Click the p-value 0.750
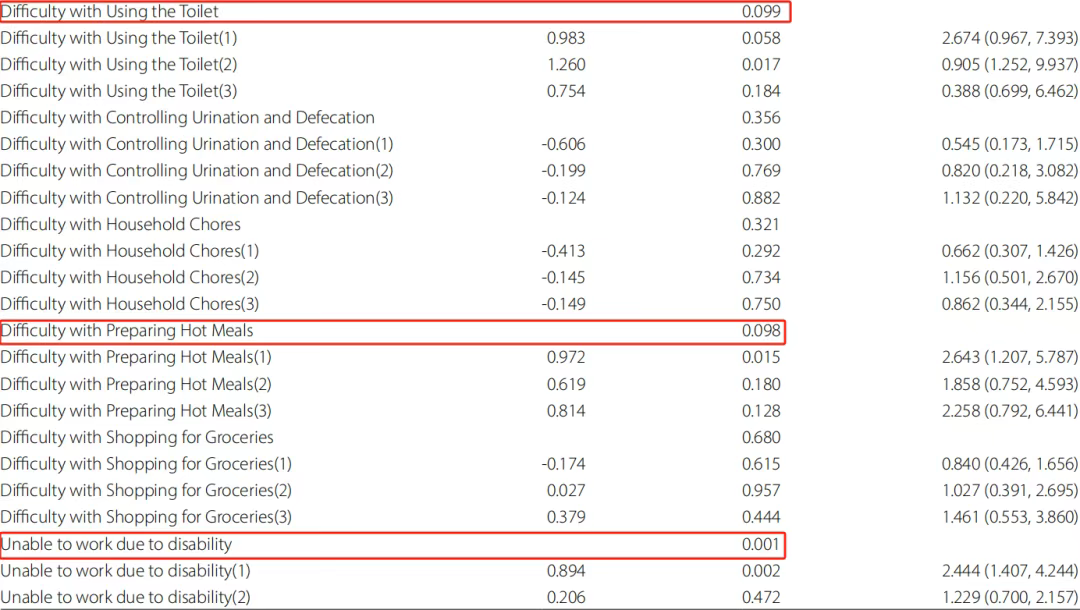The height and width of the screenshot is (610, 1080). 761,304
